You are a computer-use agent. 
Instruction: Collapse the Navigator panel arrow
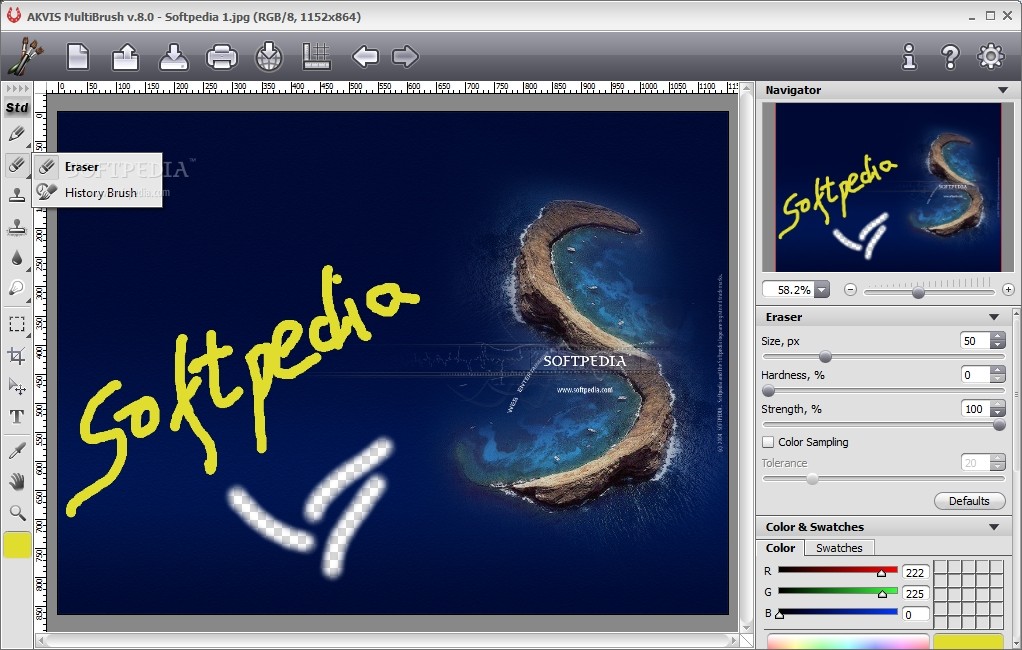[x=1002, y=90]
